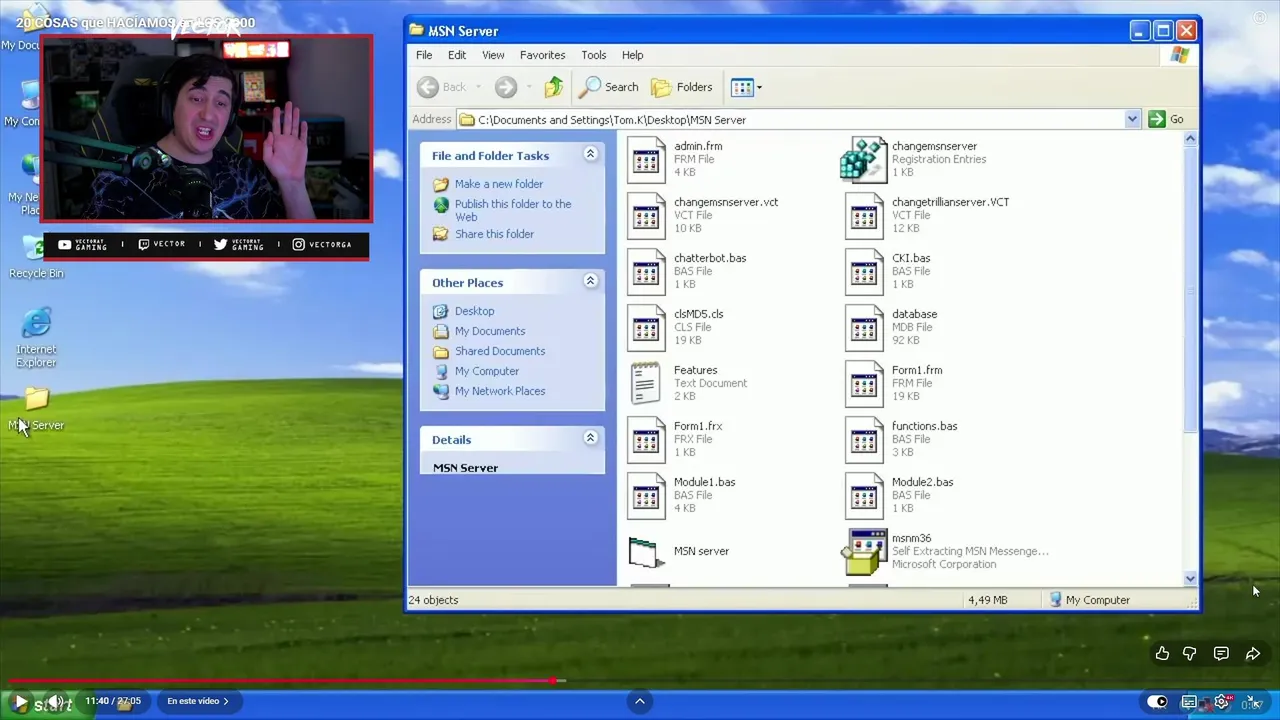This screenshot has width=1280, height=720.
Task: Click the up chevron in player bar
Action: (x=640, y=701)
